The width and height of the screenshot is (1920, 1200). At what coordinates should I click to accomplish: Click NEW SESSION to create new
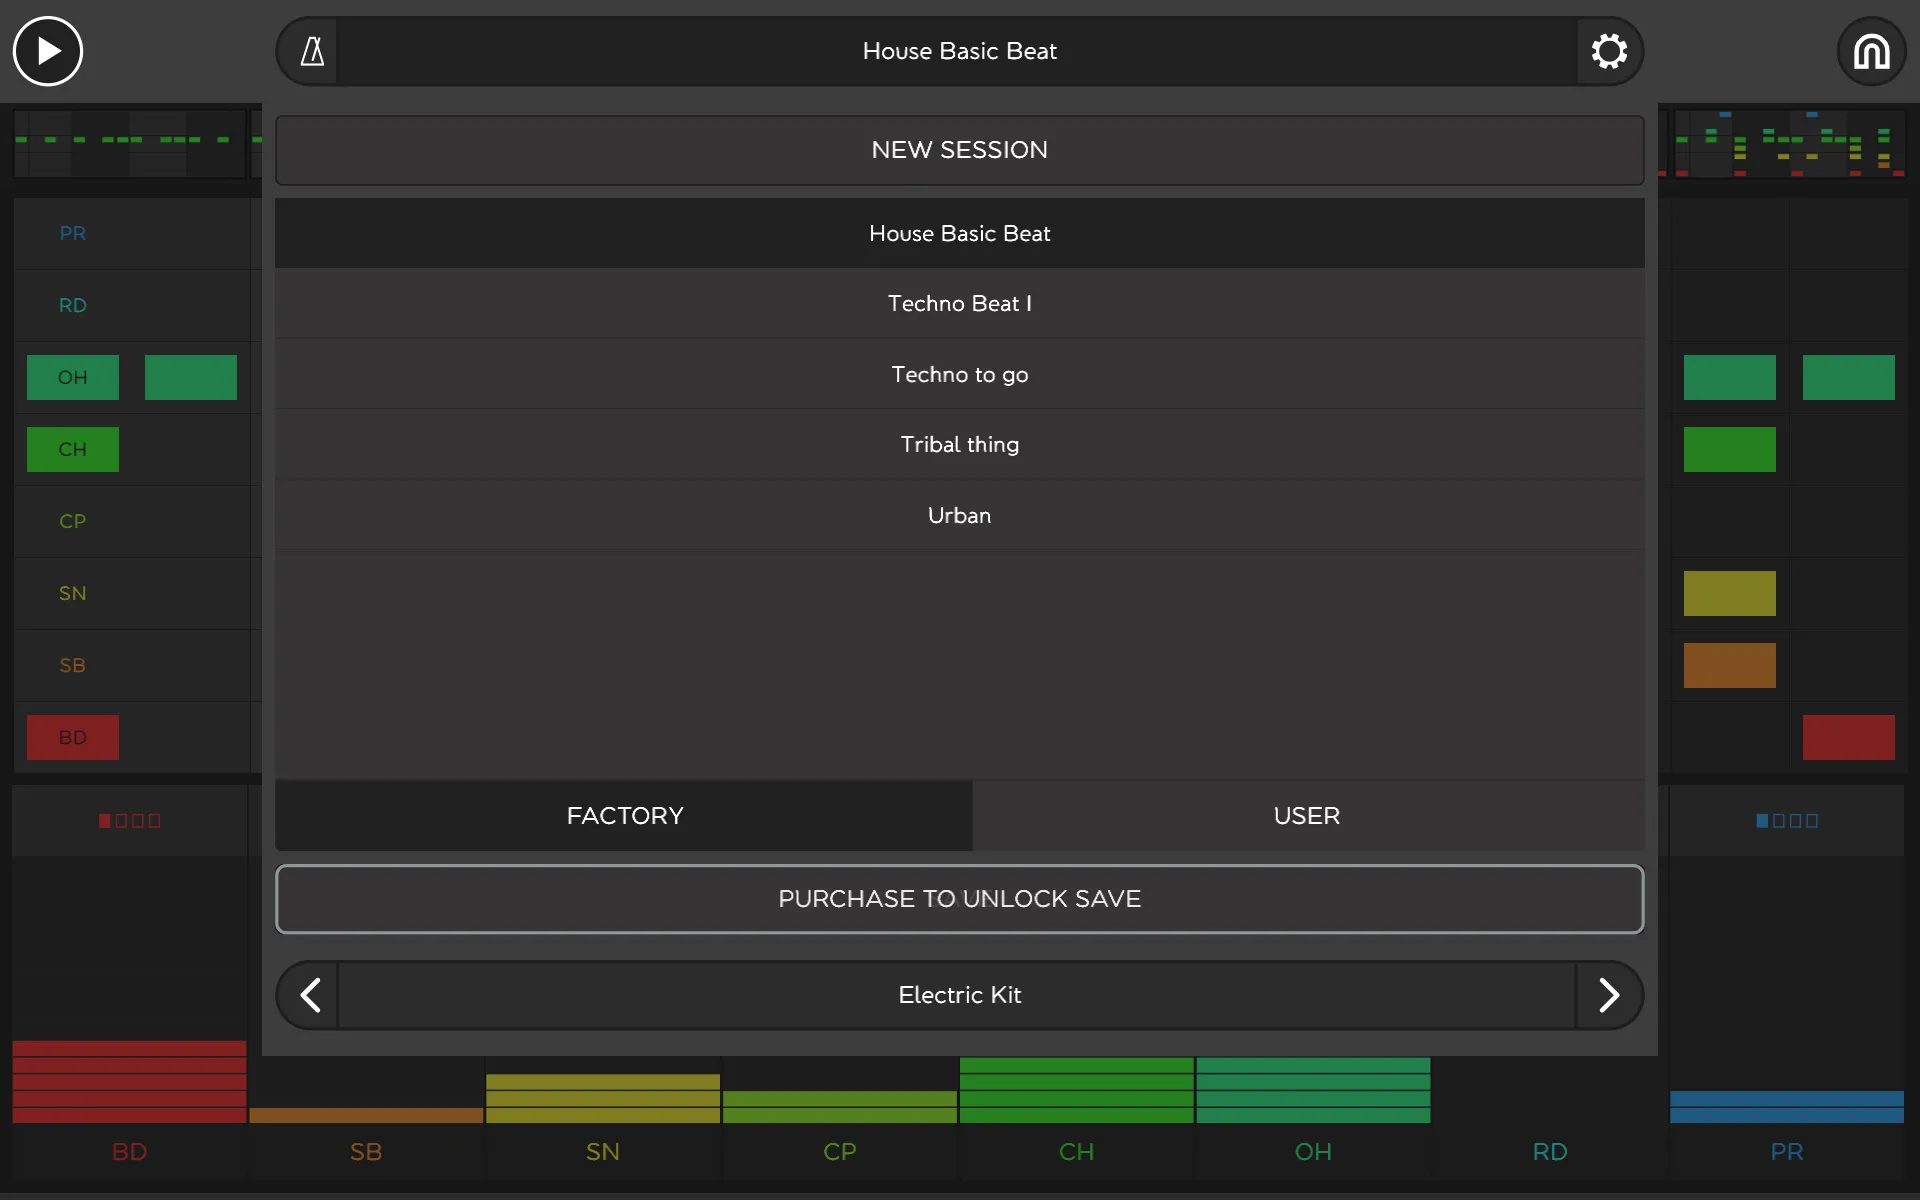coord(959,149)
